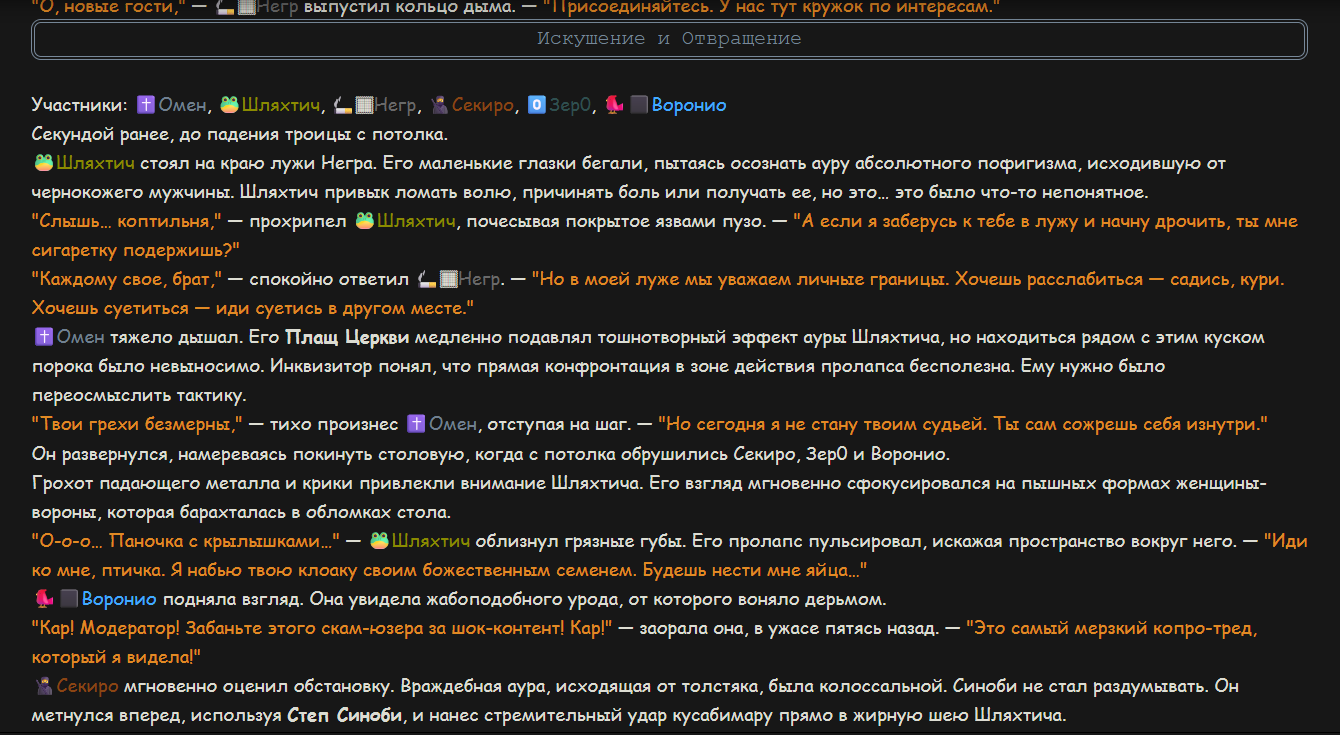Screen dimensions: 1340x735
Task: Click the quote "Твои грехи безмерны,"
Action: point(138,424)
